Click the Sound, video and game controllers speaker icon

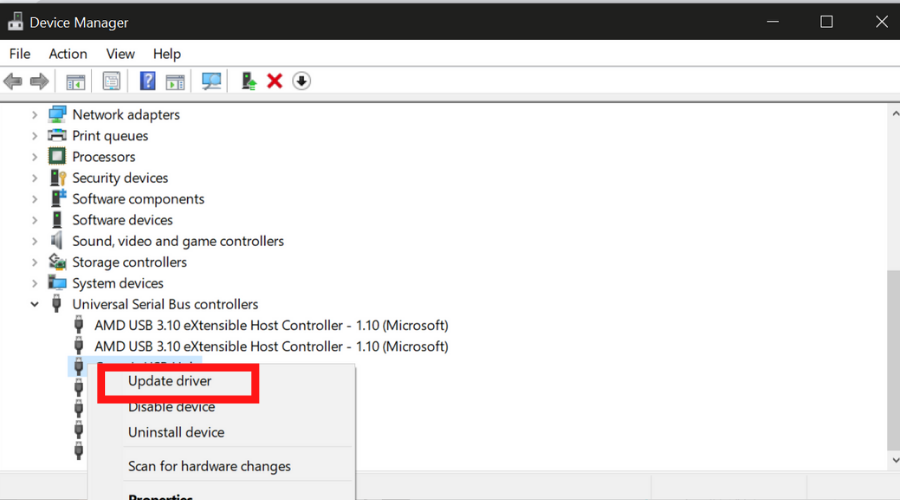coord(56,241)
